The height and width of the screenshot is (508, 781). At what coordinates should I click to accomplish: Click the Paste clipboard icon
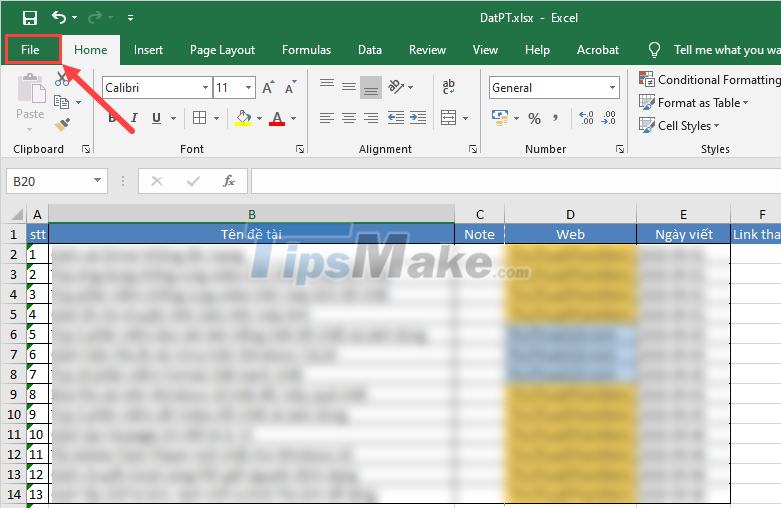(x=30, y=90)
